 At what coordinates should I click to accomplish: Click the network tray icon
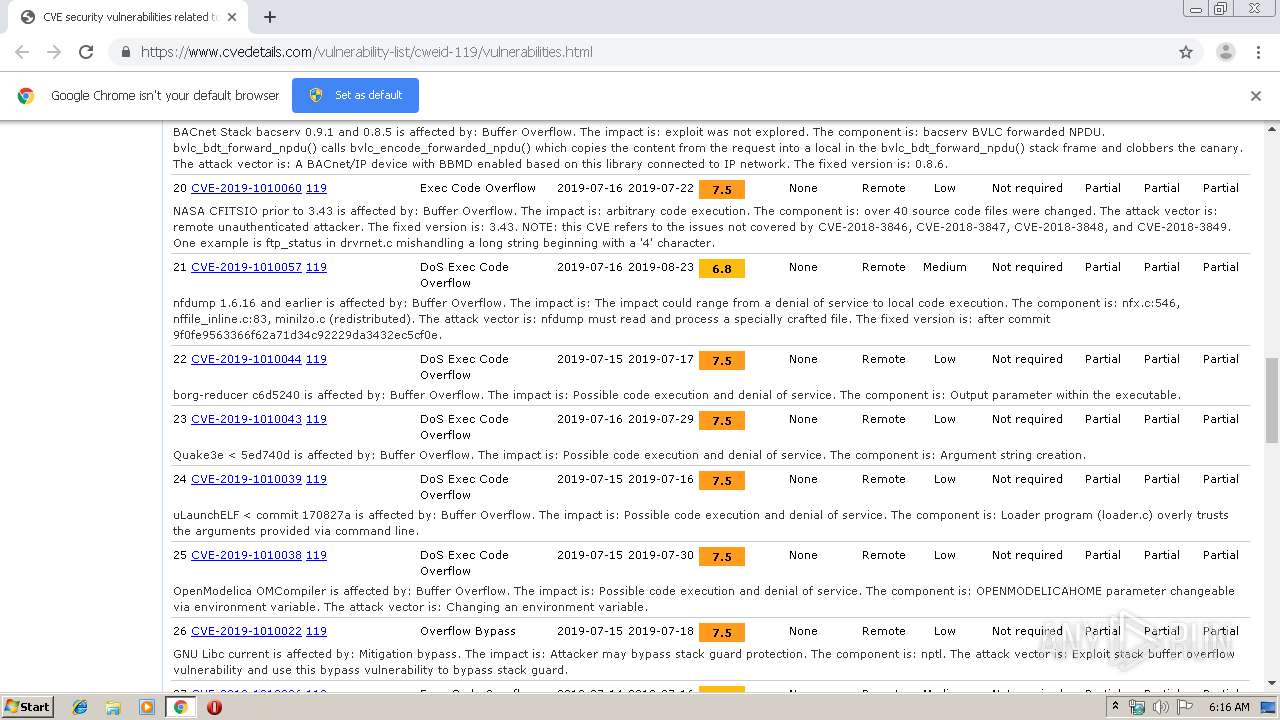1137,707
